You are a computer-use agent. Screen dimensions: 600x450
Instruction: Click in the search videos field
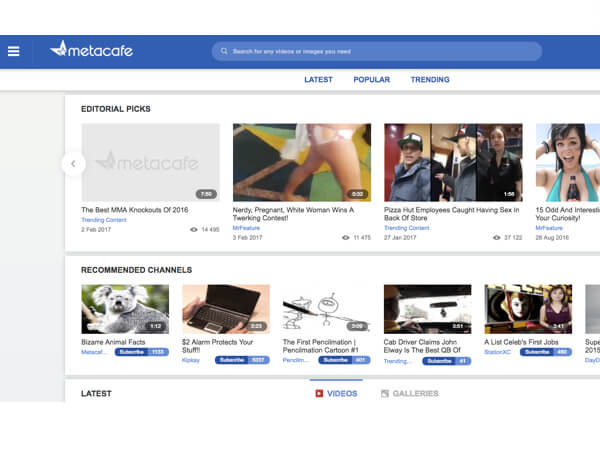coord(380,51)
